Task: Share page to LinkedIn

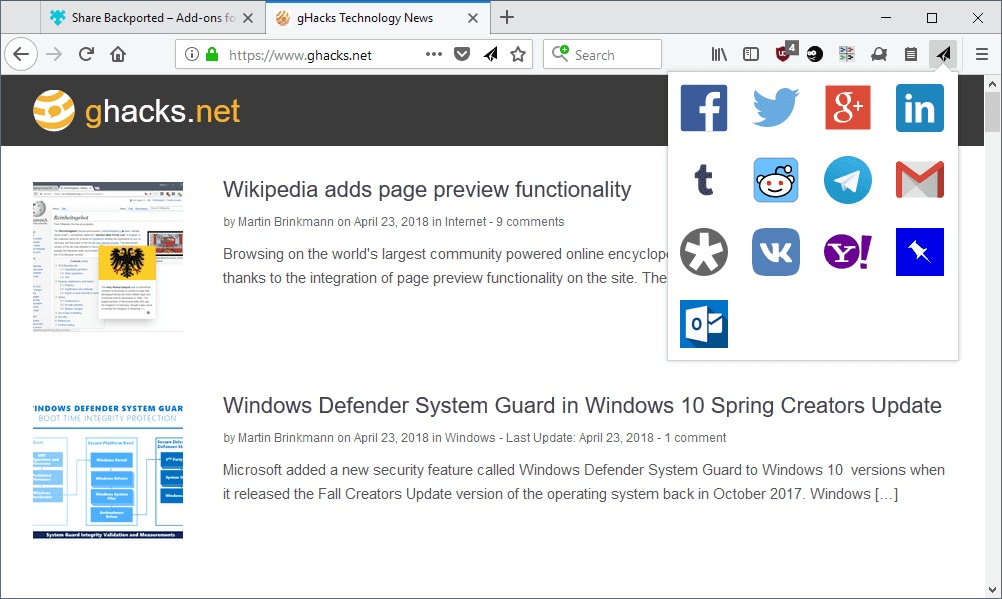Action: (920, 108)
